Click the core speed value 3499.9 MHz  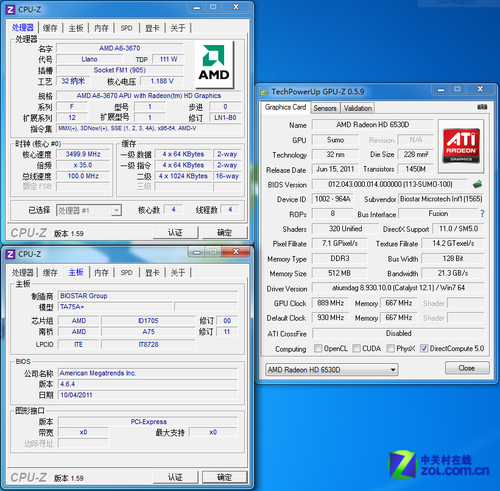(83, 154)
